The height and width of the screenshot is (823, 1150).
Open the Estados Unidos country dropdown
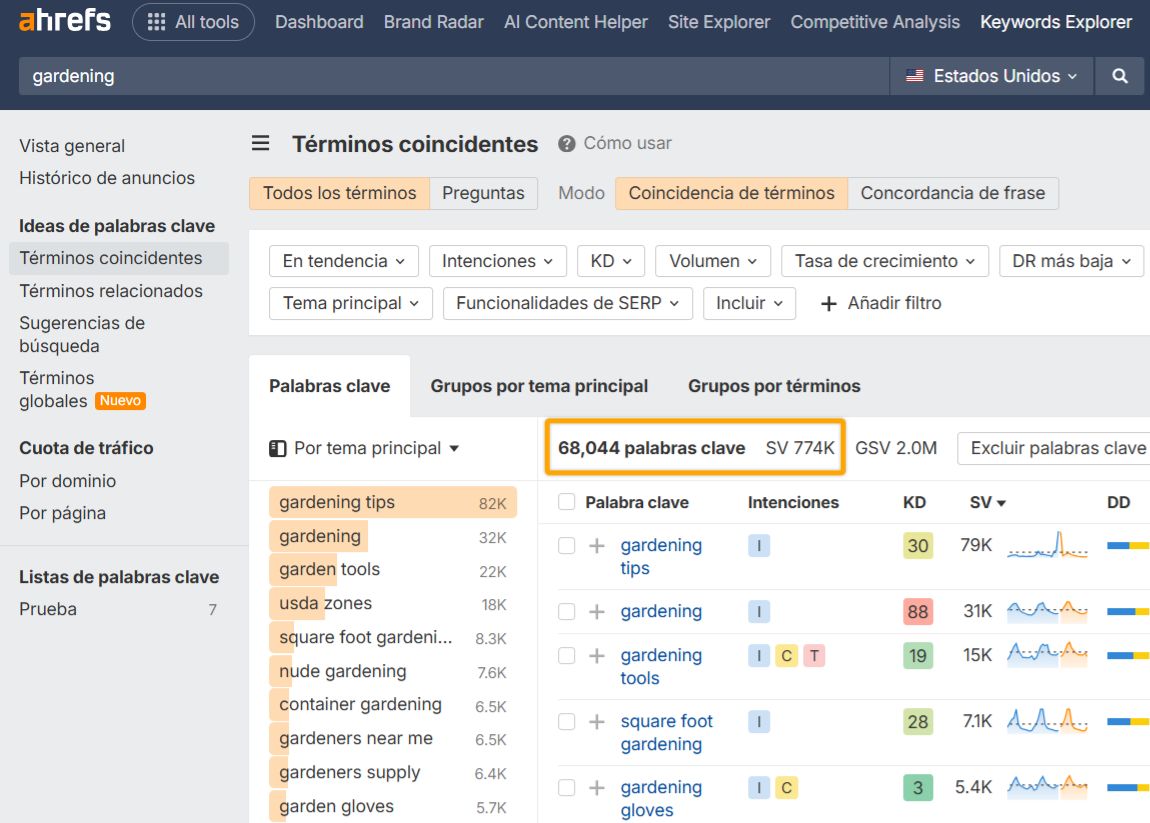coord(988,75)
